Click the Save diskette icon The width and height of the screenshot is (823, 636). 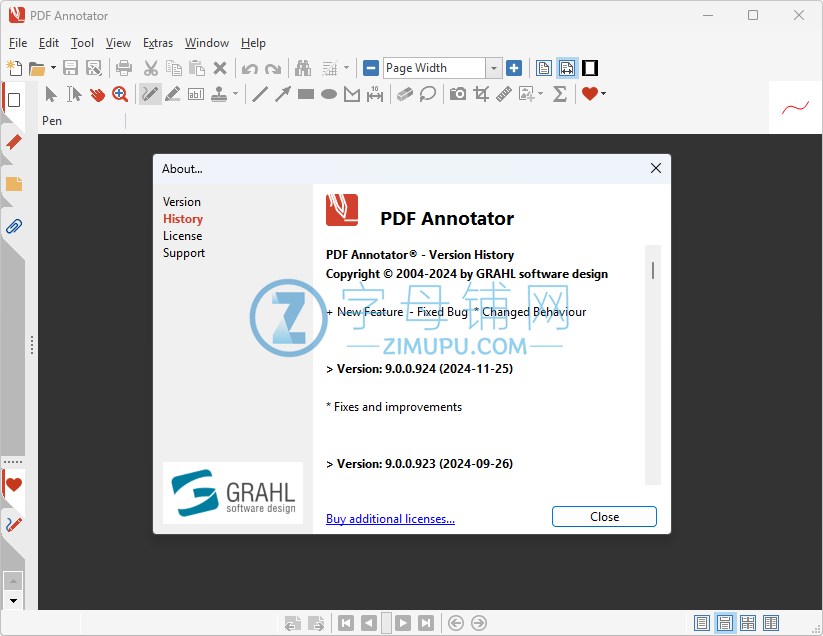coord(70,68)
